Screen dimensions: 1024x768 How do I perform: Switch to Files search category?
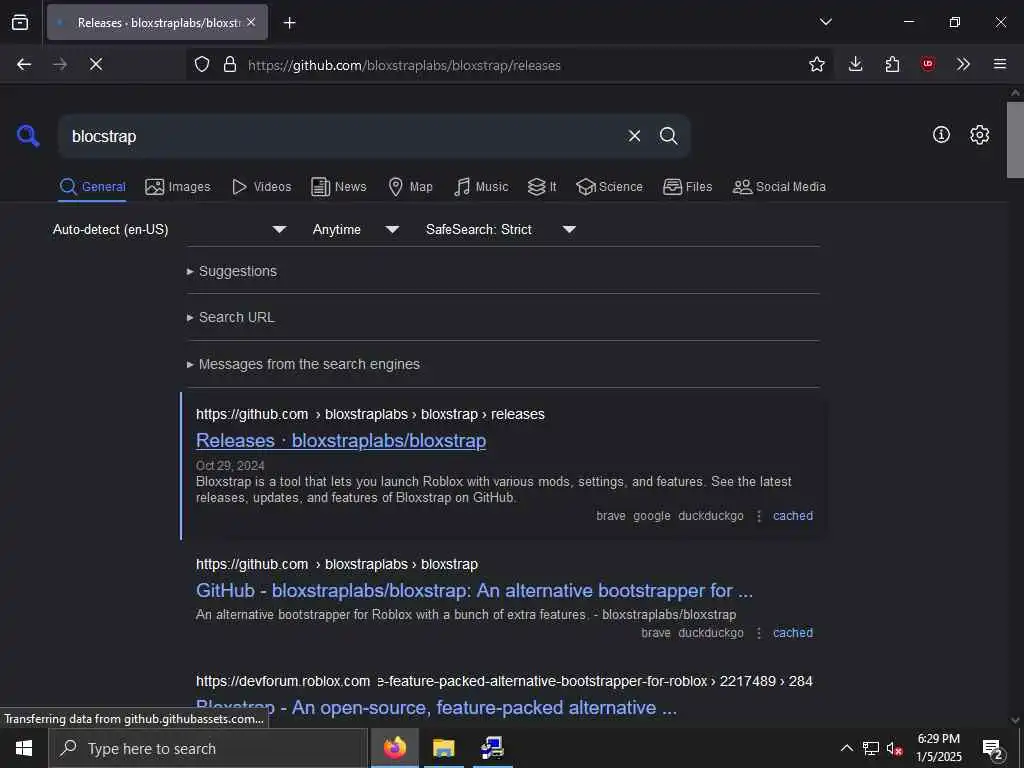click(688, 187)
